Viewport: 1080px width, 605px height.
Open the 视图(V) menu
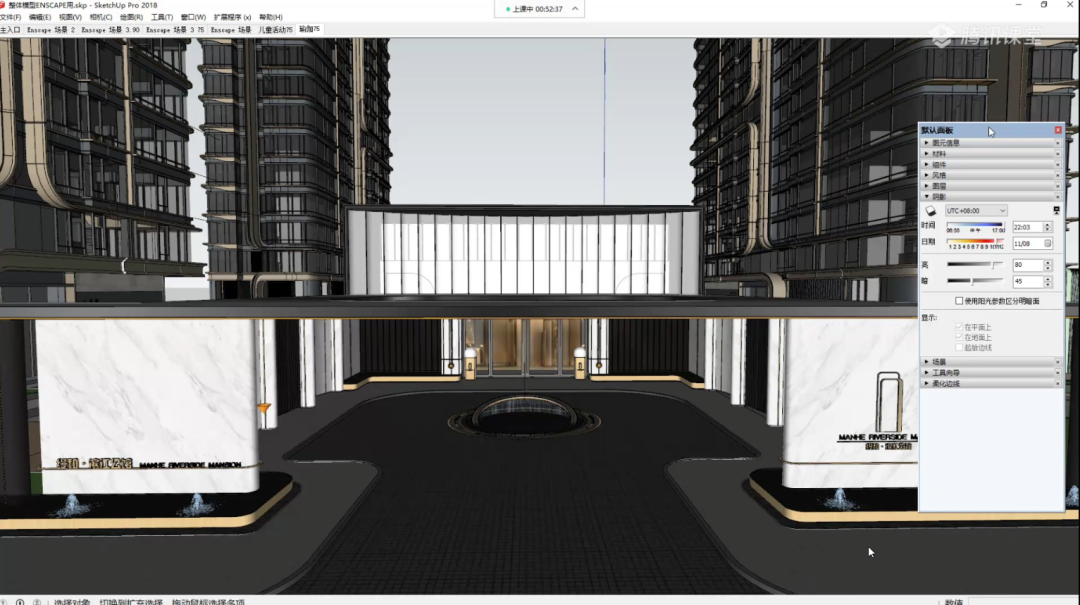[70, 17]
